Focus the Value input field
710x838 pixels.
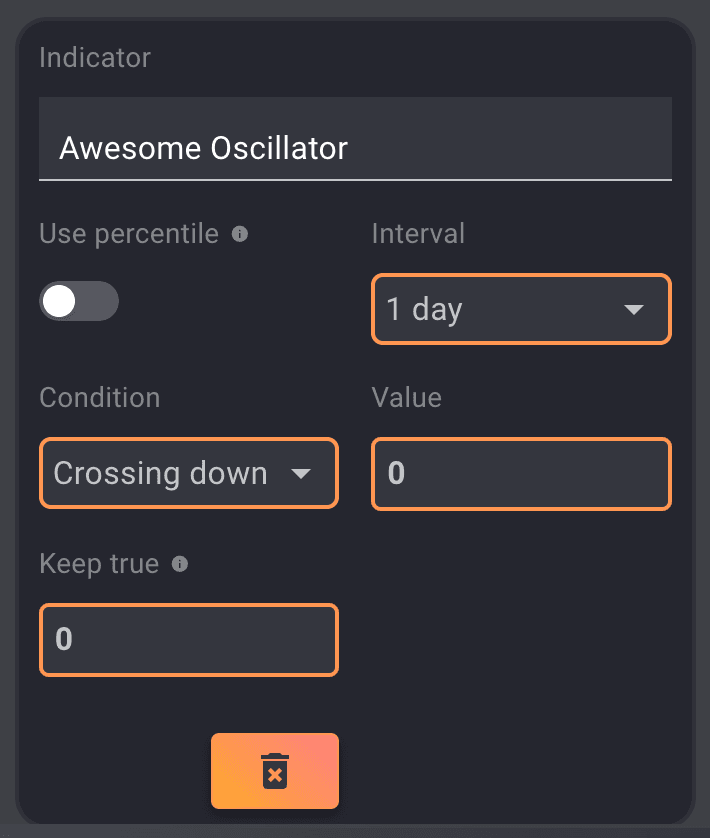pyautogui.click(x=521, y=474)
